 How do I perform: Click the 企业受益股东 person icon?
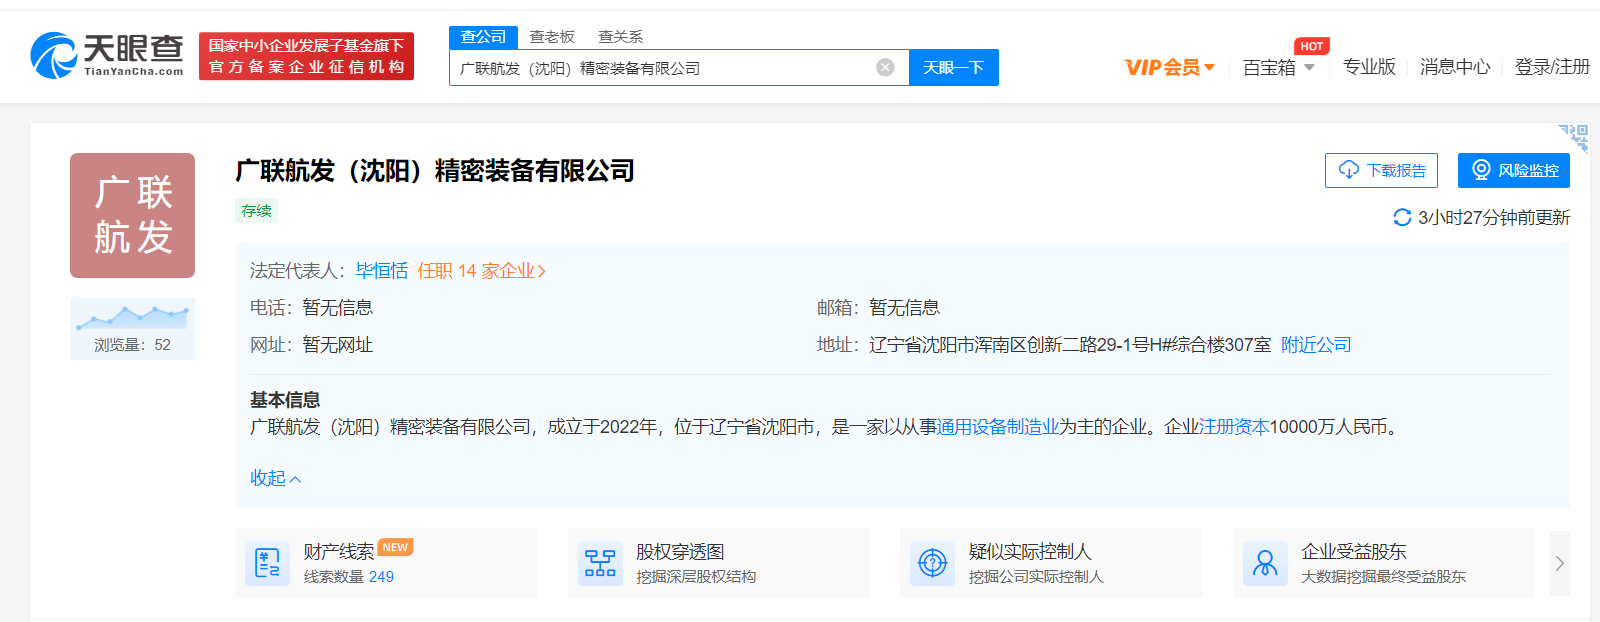click(1265, 563)
